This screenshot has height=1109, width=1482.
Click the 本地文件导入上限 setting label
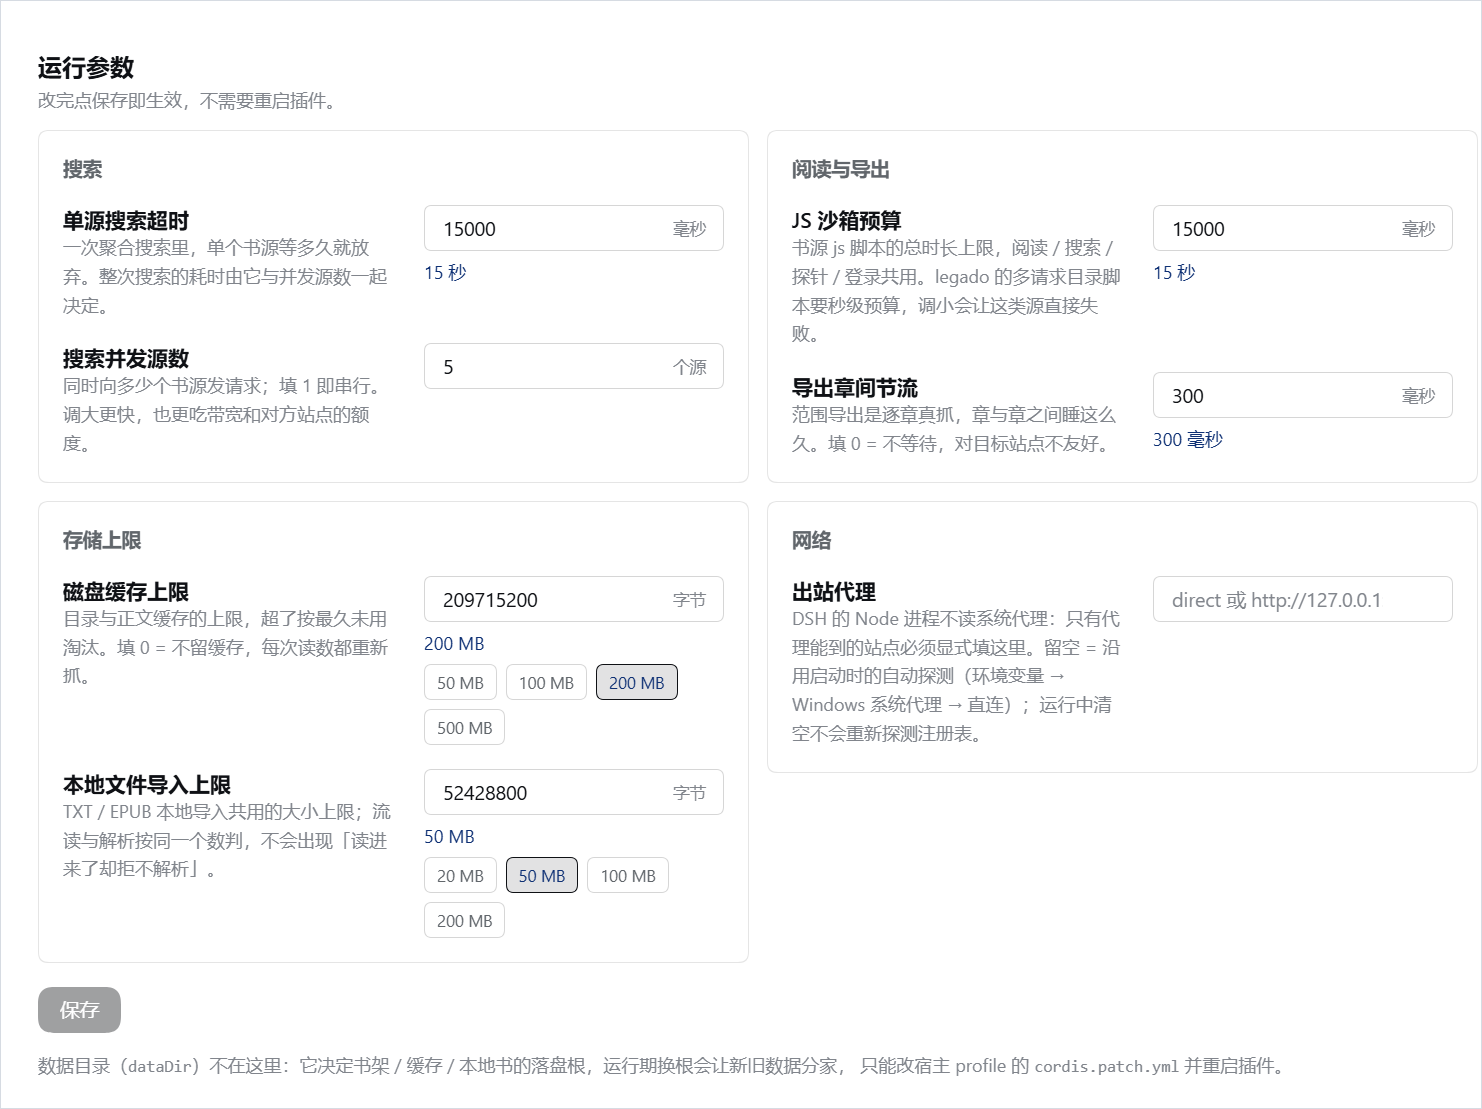pos(147,785)
